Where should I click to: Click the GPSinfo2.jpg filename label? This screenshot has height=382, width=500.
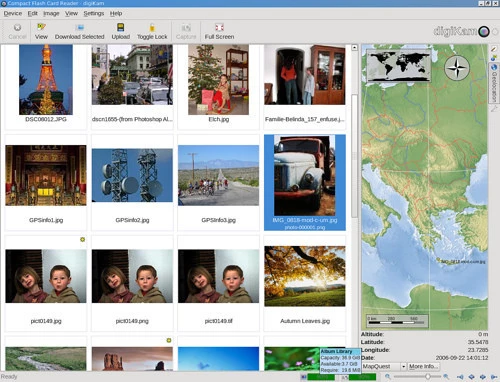pyautogui.click(x=132, y=220)
